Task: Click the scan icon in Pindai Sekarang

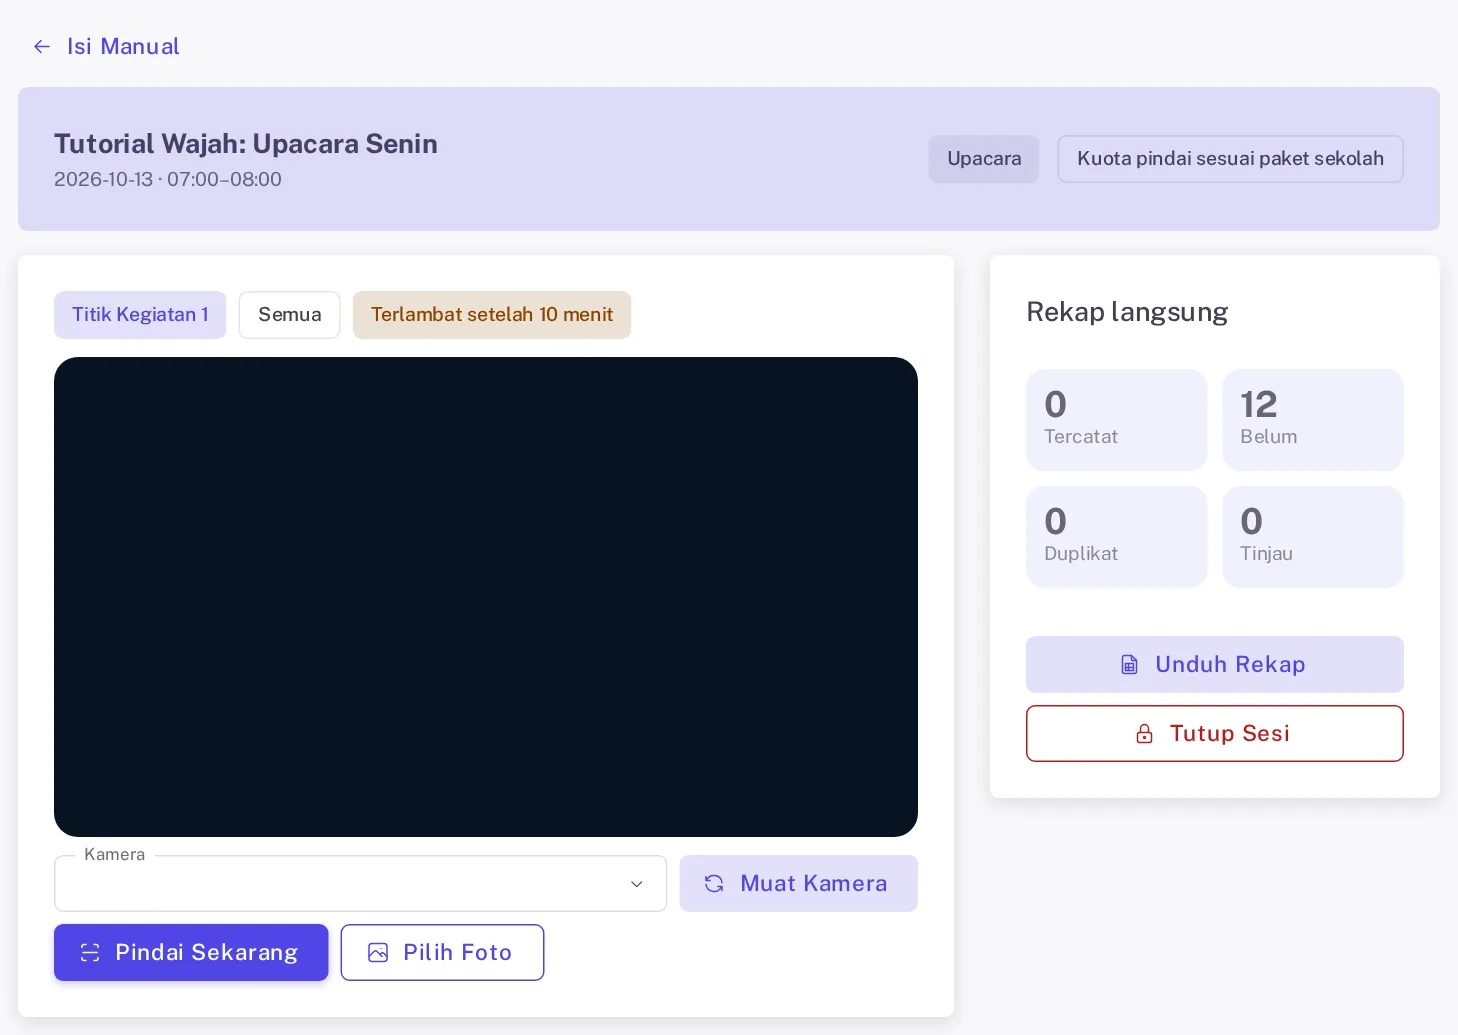Action: [x=90, y=953]
